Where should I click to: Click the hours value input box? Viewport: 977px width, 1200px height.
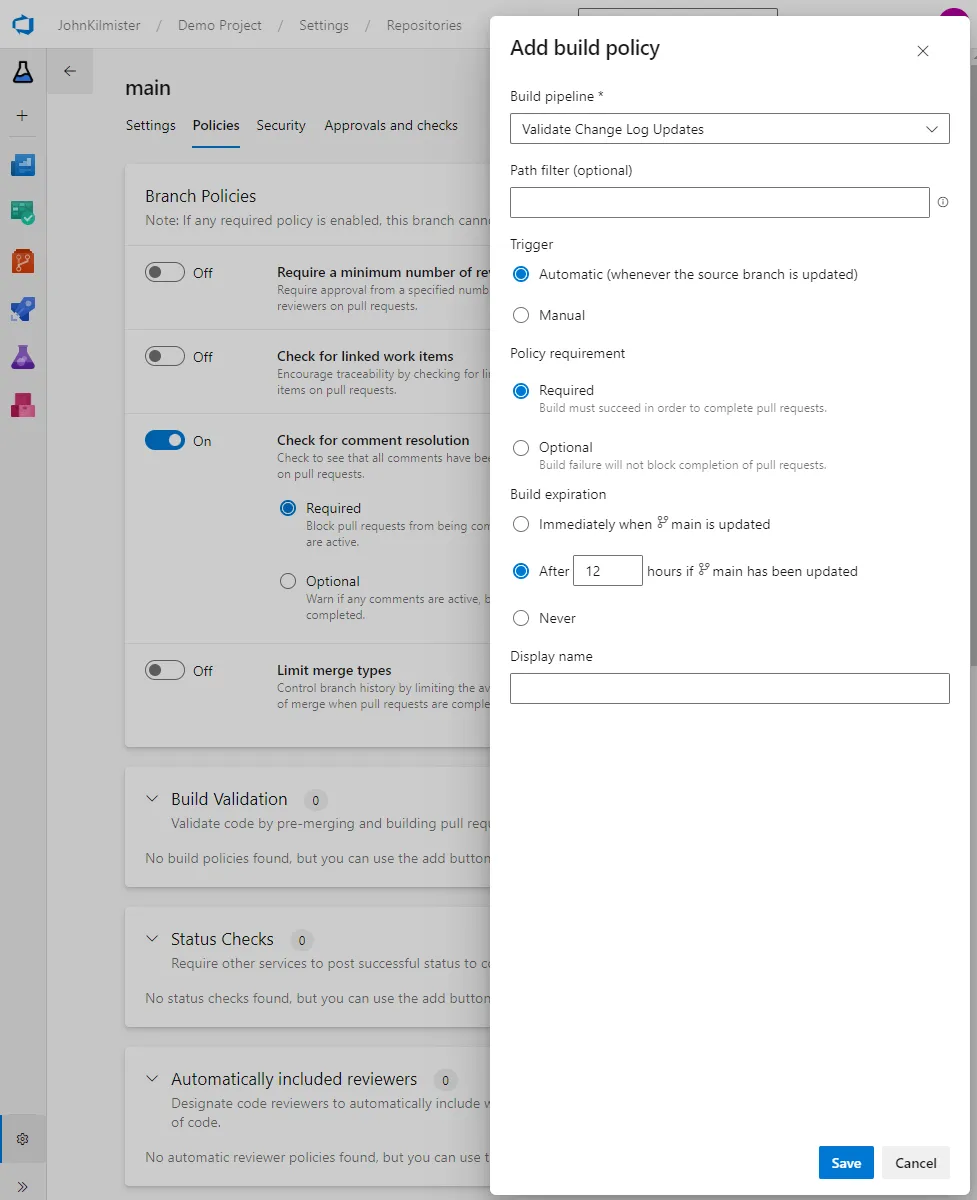click(608, 571)
